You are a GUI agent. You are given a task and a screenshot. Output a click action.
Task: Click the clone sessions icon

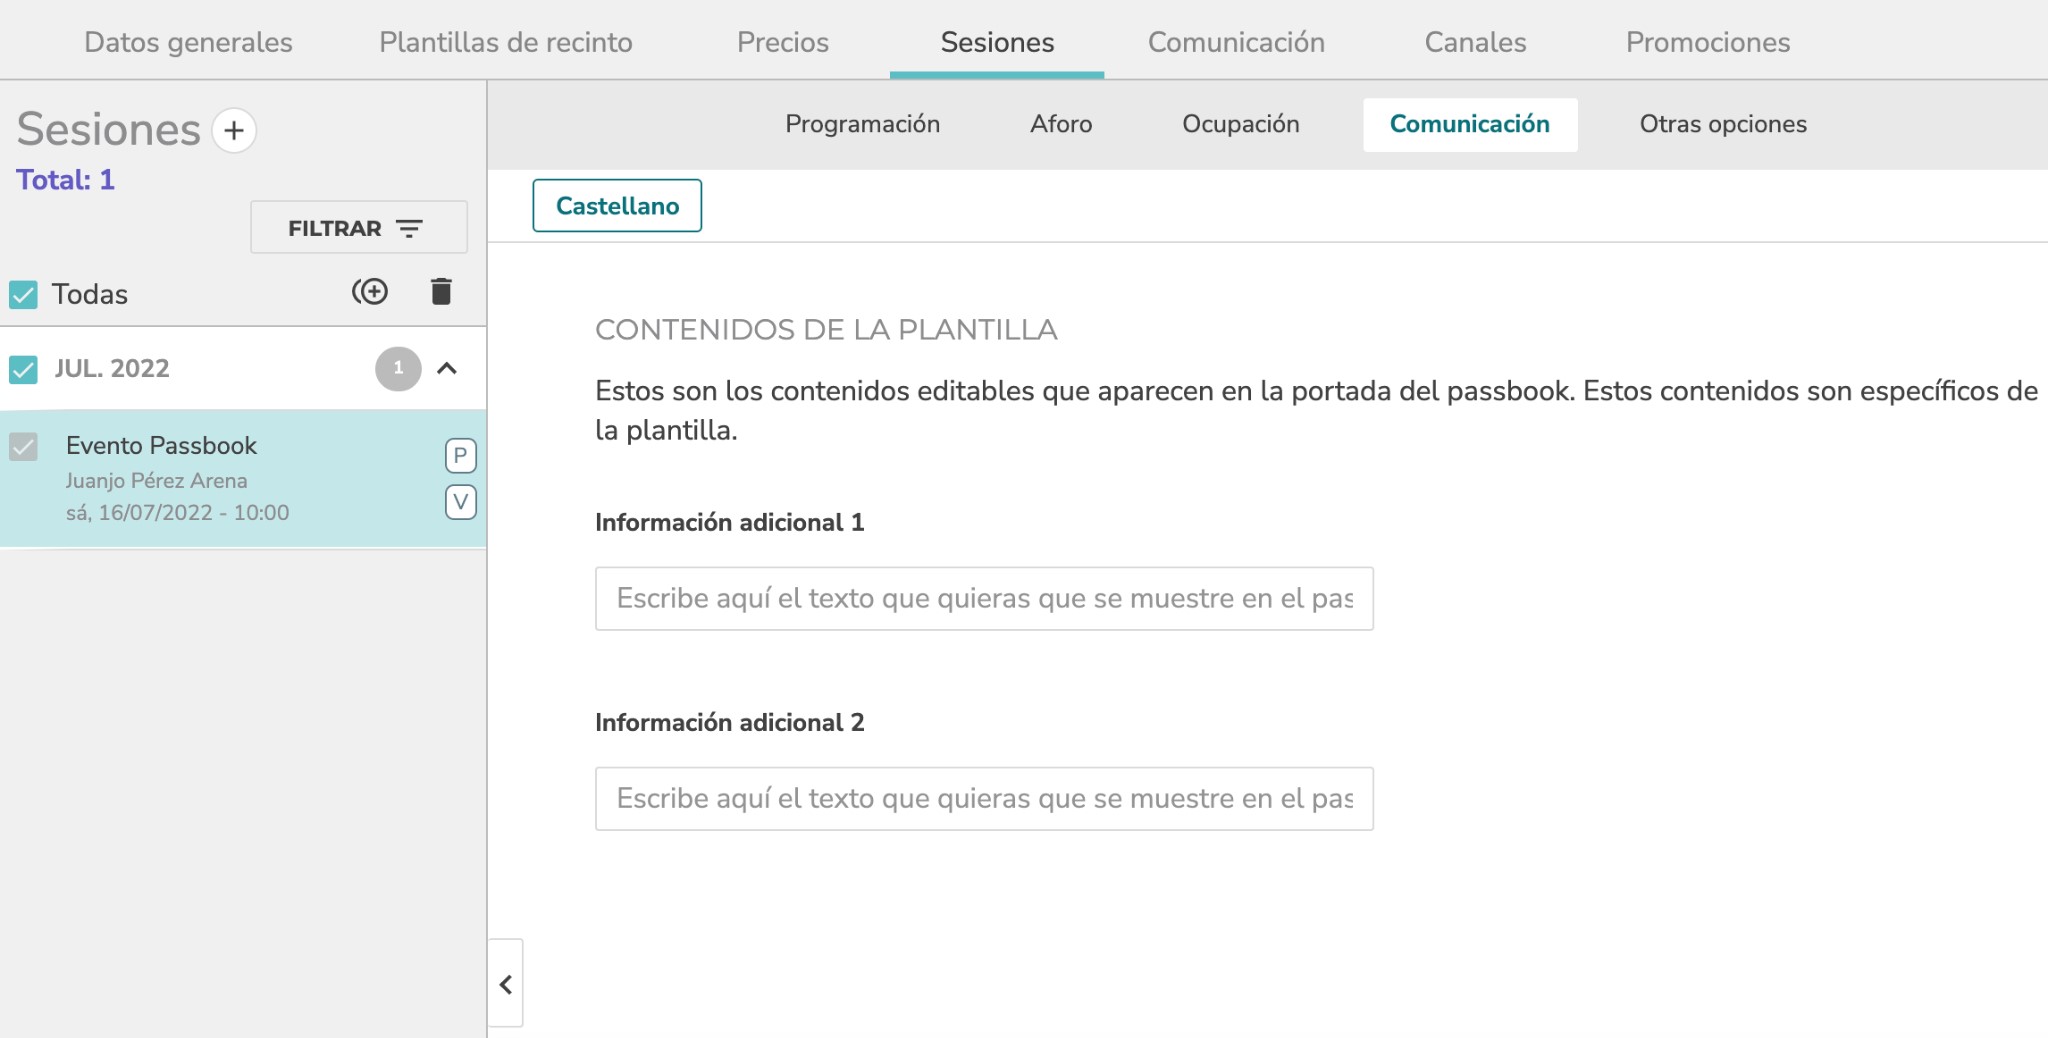coord(370,291)
